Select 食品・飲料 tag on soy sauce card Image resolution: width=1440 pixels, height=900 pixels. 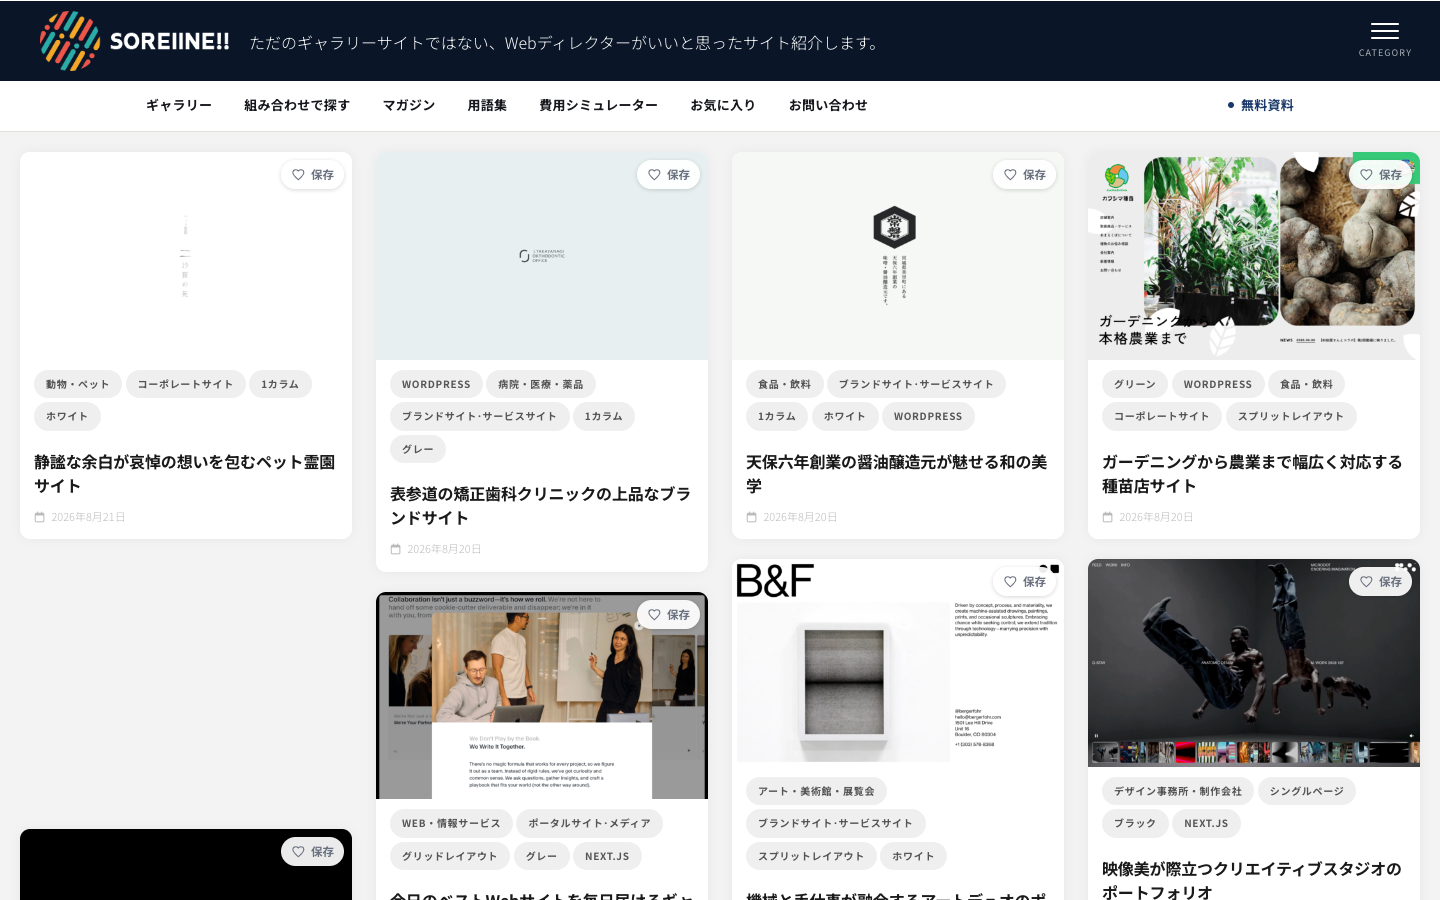coord(785,384)
